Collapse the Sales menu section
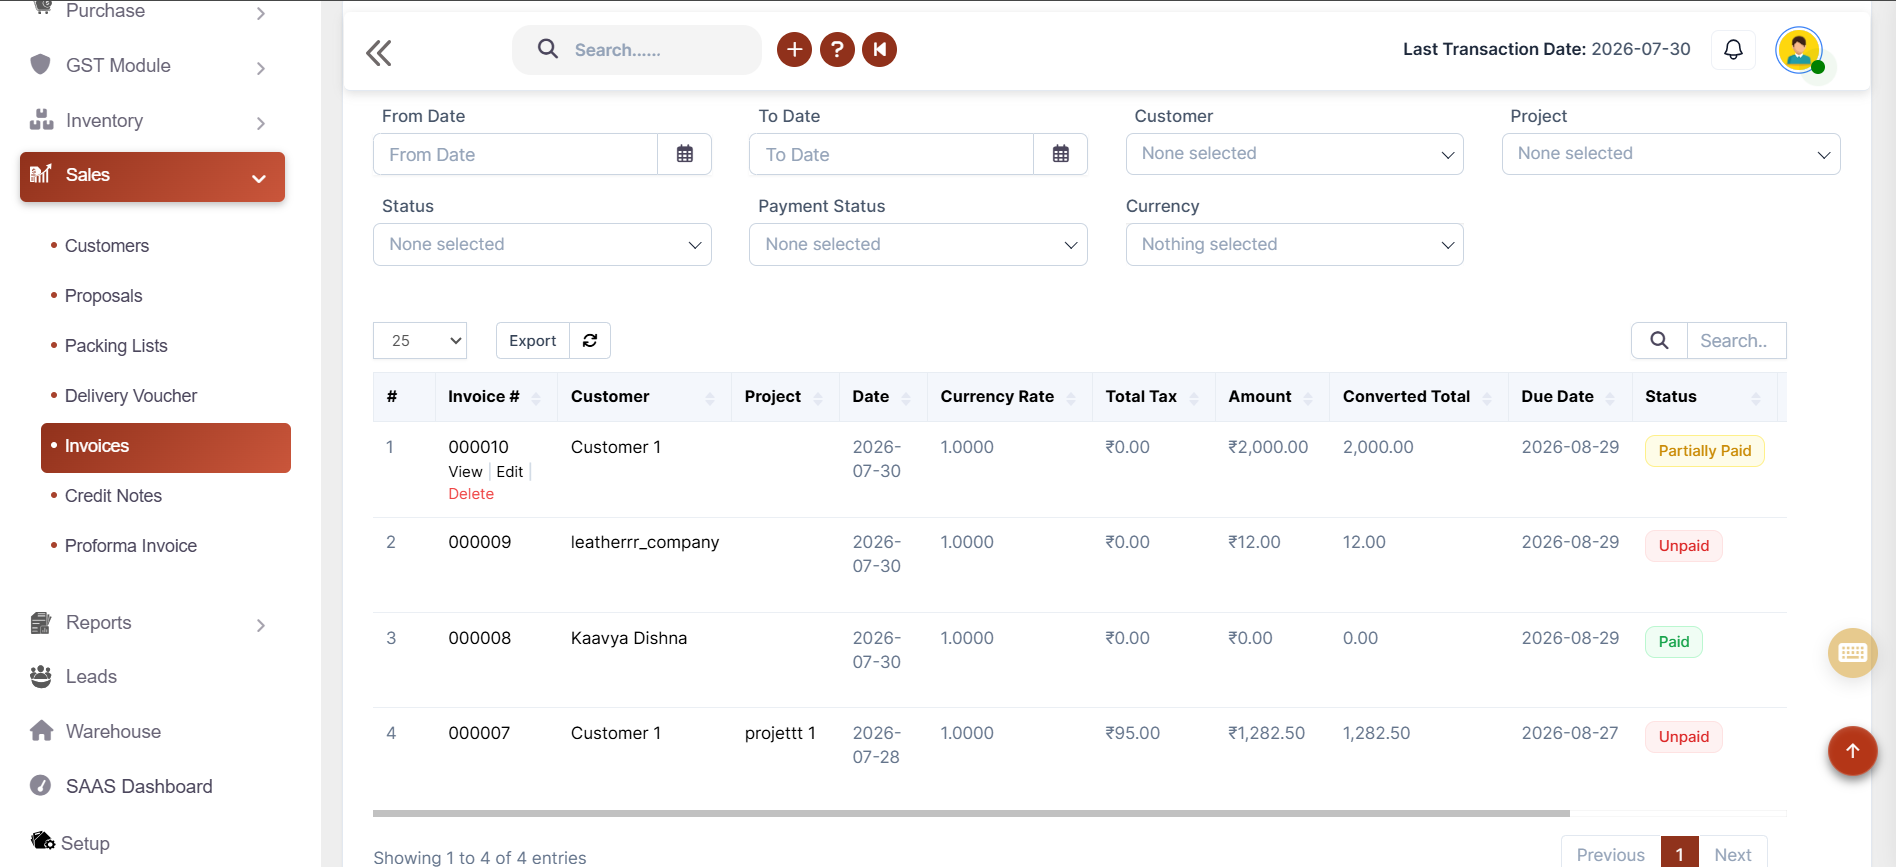Screen dimensions: 1896x867 pyautogui.click(x=152, y=176)
